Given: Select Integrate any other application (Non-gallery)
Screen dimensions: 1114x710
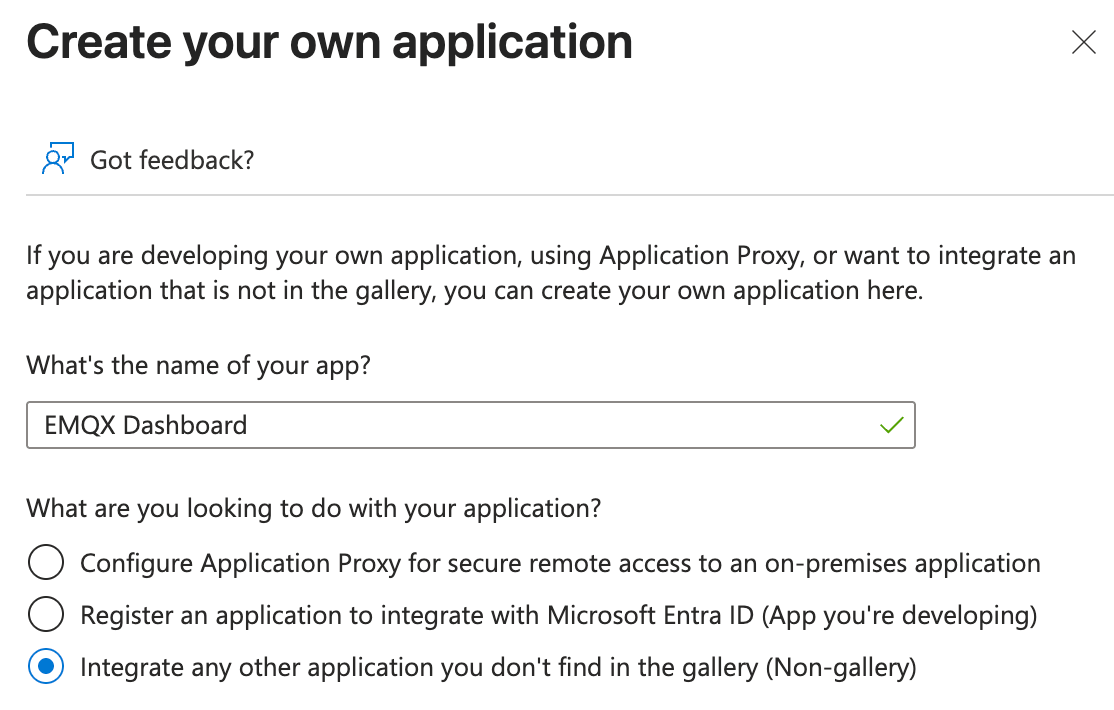Looking at the screenshot, I should pos(46,666).
